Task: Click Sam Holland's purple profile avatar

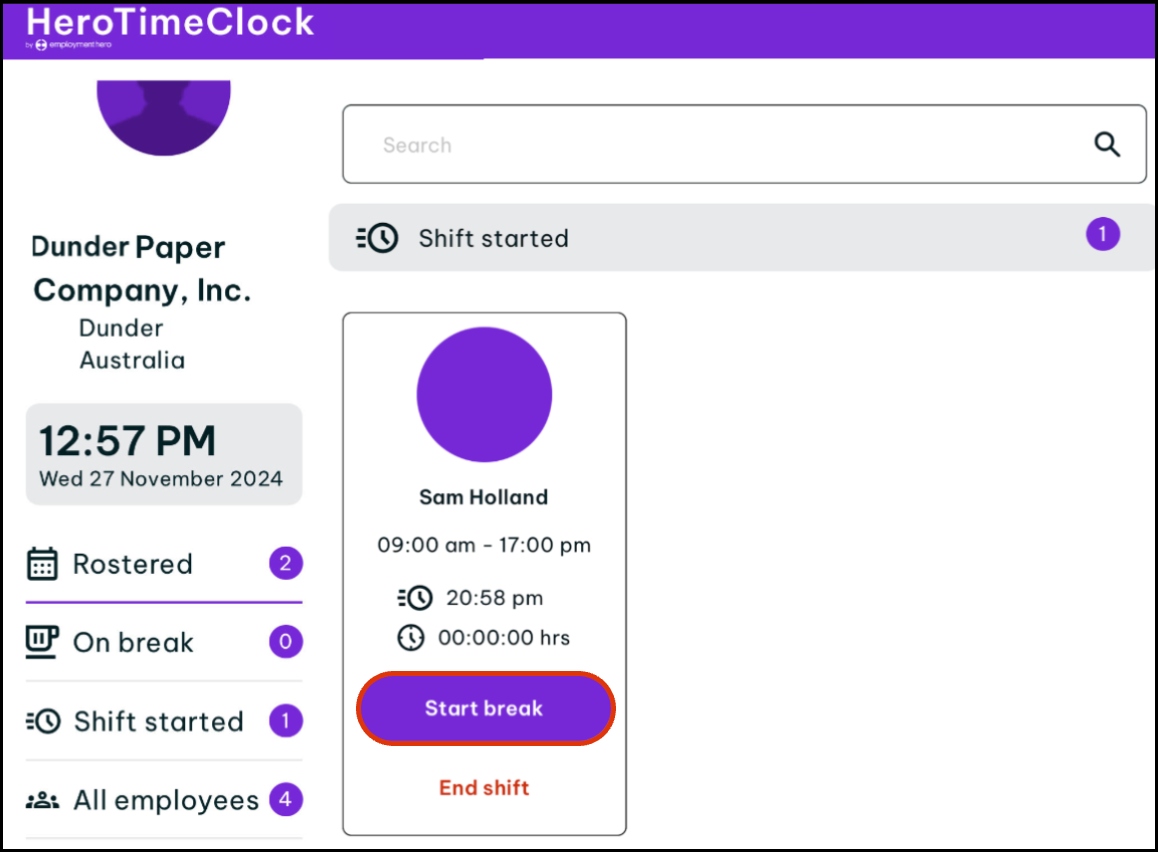Action: (x=484, y=394)
